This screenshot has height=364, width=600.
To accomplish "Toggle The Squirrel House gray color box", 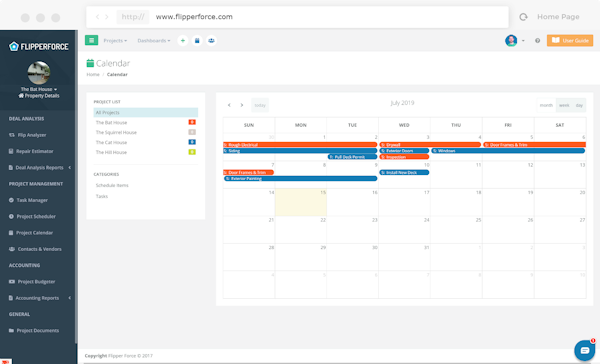I will (192, 132).
